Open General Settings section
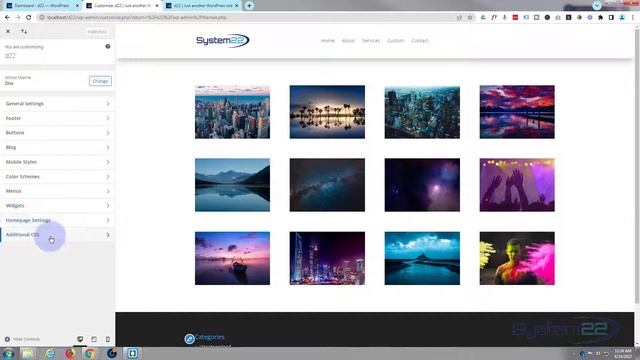The image size is (640, 360). click(x=58, y=104)
